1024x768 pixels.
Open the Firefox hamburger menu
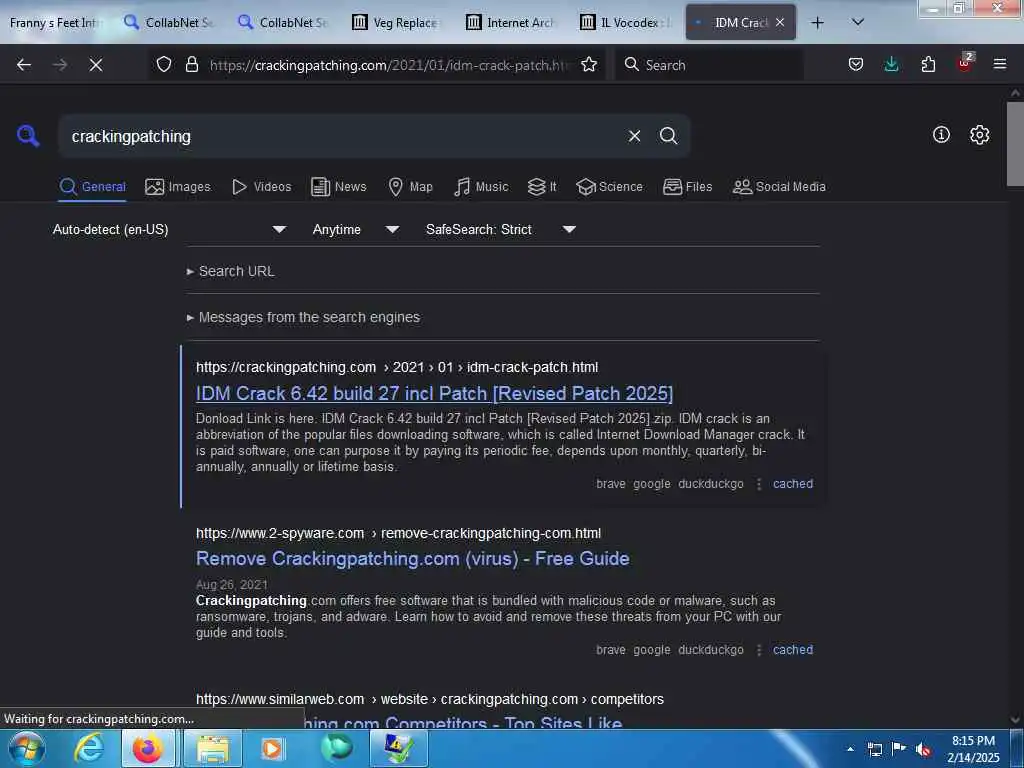[1000, 65]
